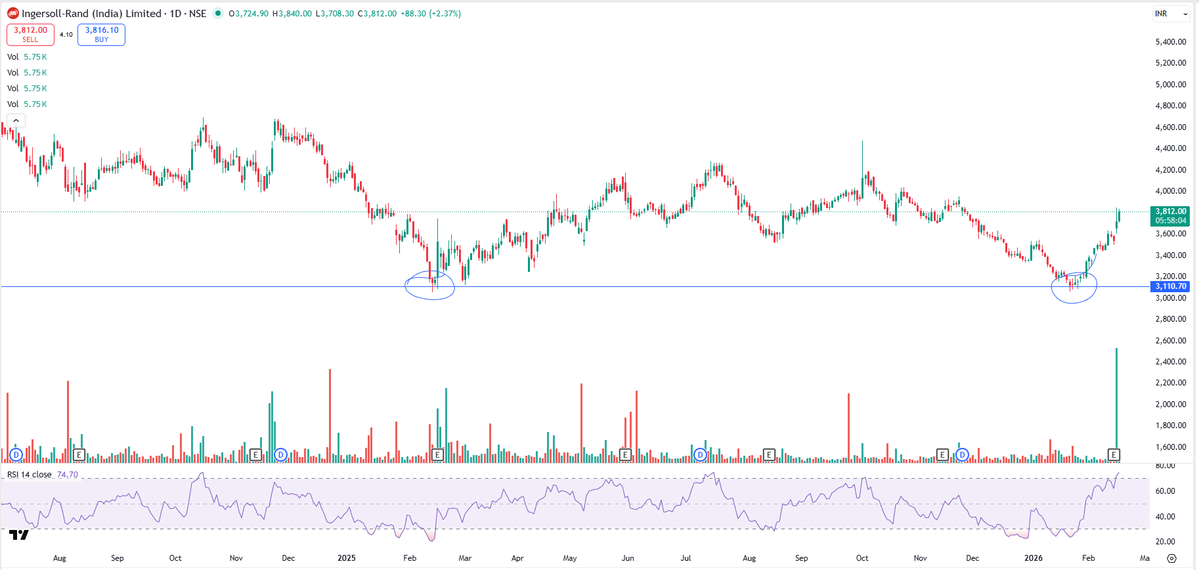This screenshot has height=570, width=1199.
Task: Click the 4,600.00 price scale label
Action: pos(1170,127)
